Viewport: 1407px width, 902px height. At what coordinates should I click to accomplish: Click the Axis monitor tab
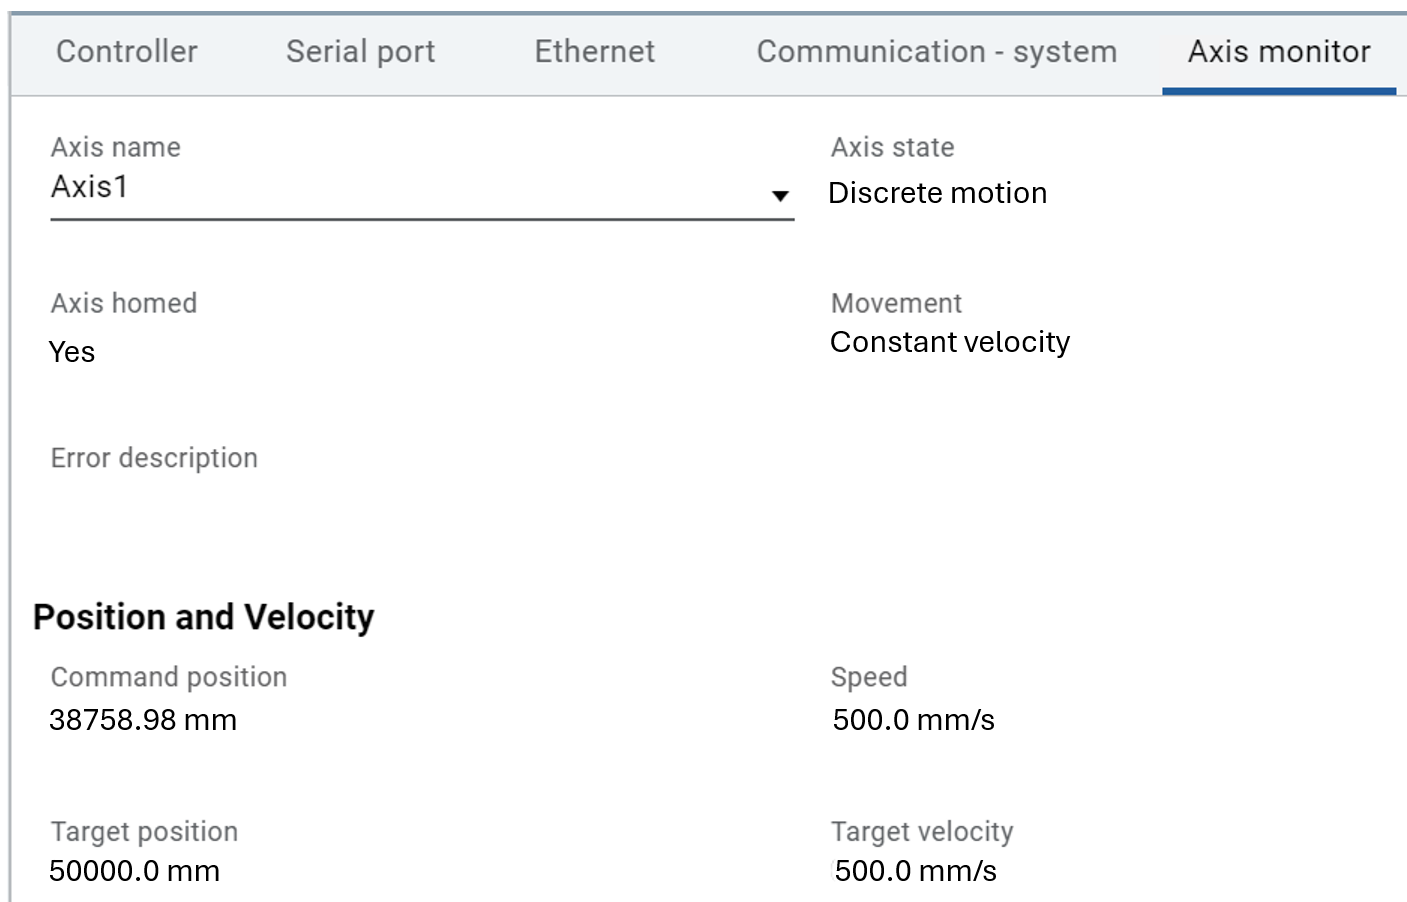1278,52
